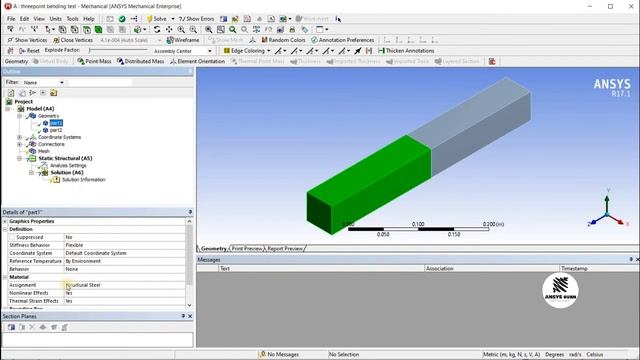Viewport: 640px width, 360px height.
Task: Select part2 in the outline tree
Action: tap(56, 130)
